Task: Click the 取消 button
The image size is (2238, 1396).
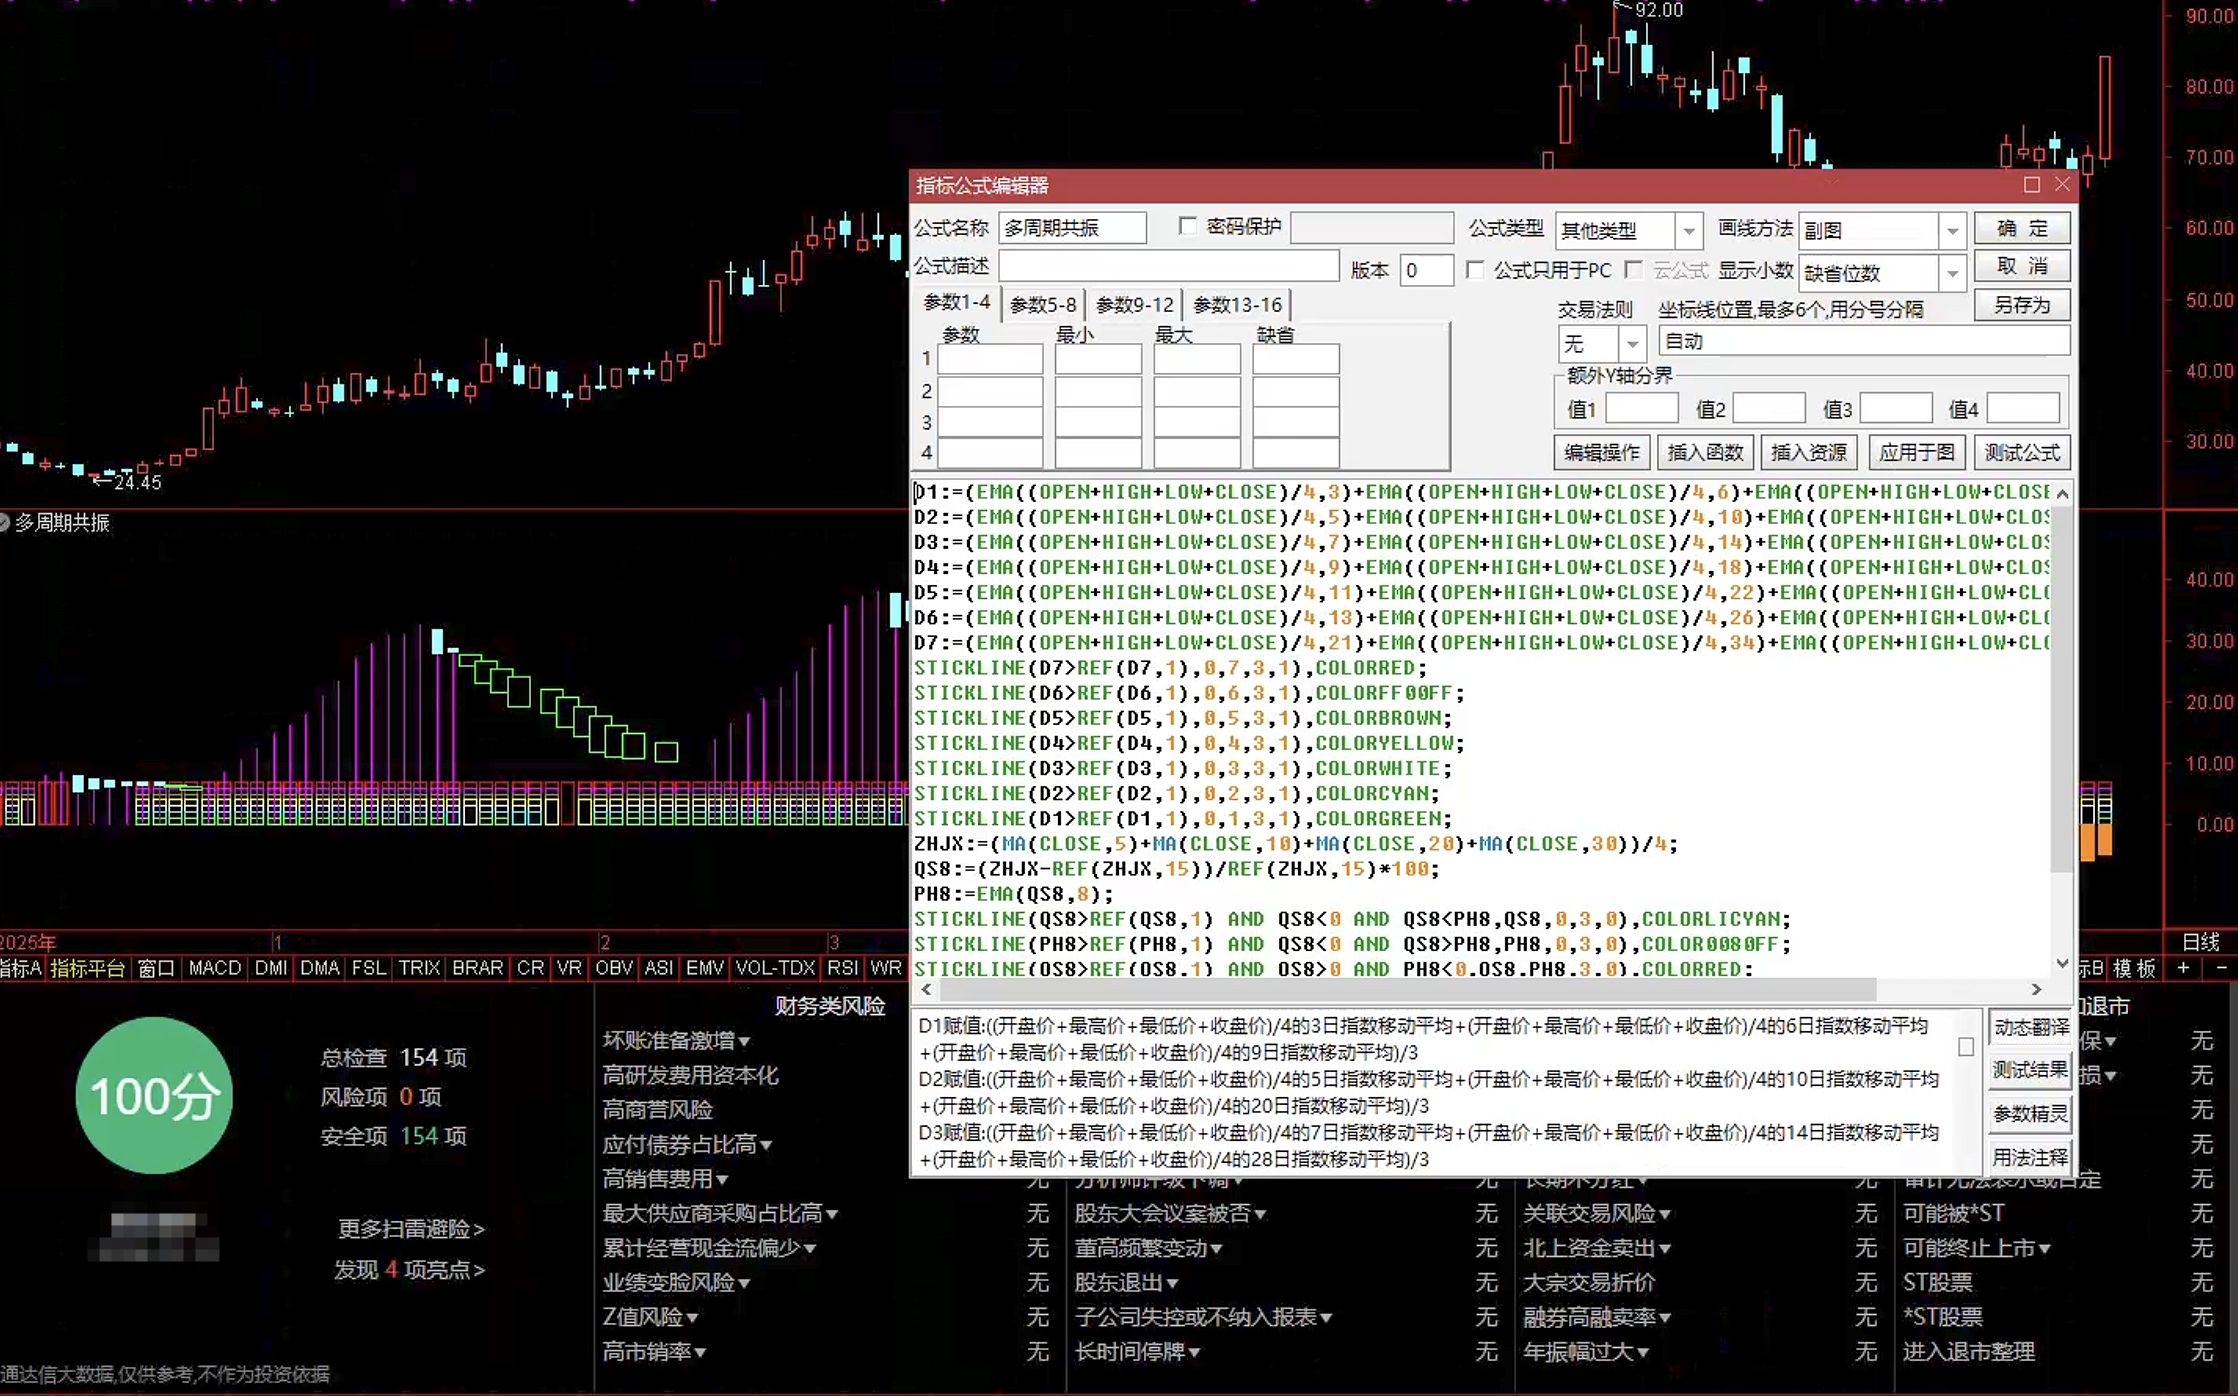Action: (x=2022, y=266)
